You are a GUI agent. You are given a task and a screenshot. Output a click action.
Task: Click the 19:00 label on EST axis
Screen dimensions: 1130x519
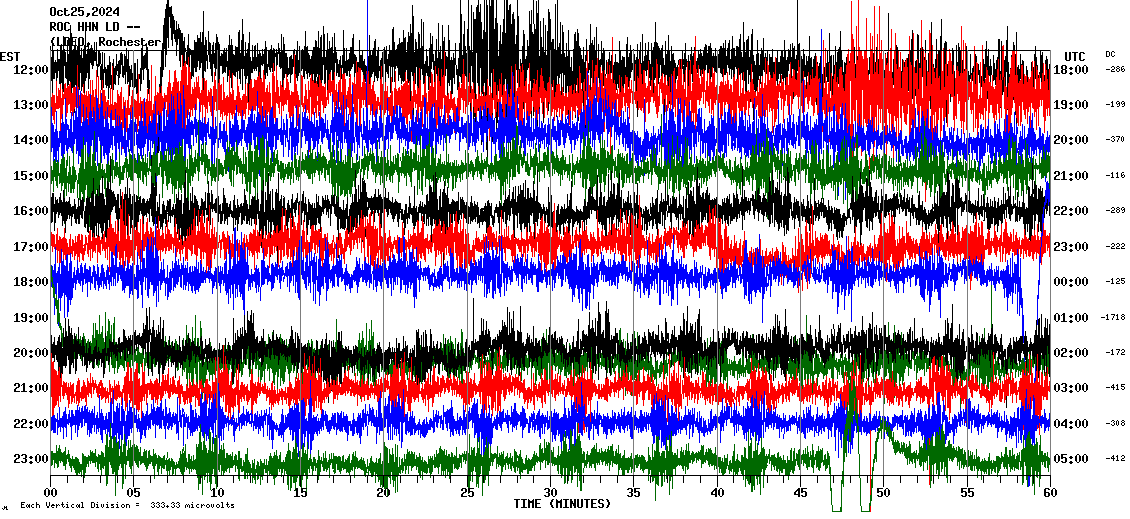tap(31, 317)
